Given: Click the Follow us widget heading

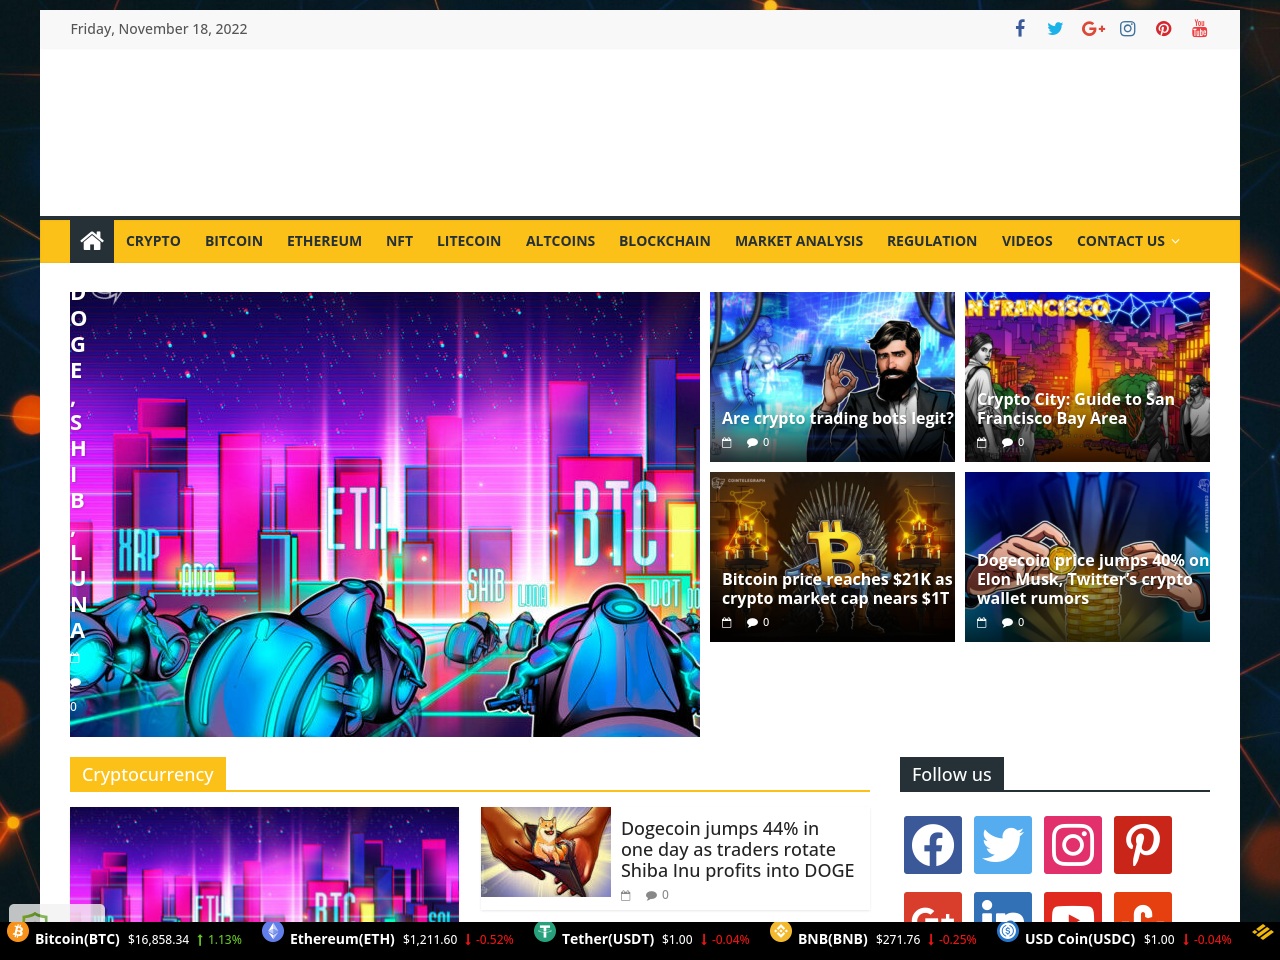Looking at the screenshot, I should (x=952, y=774).
